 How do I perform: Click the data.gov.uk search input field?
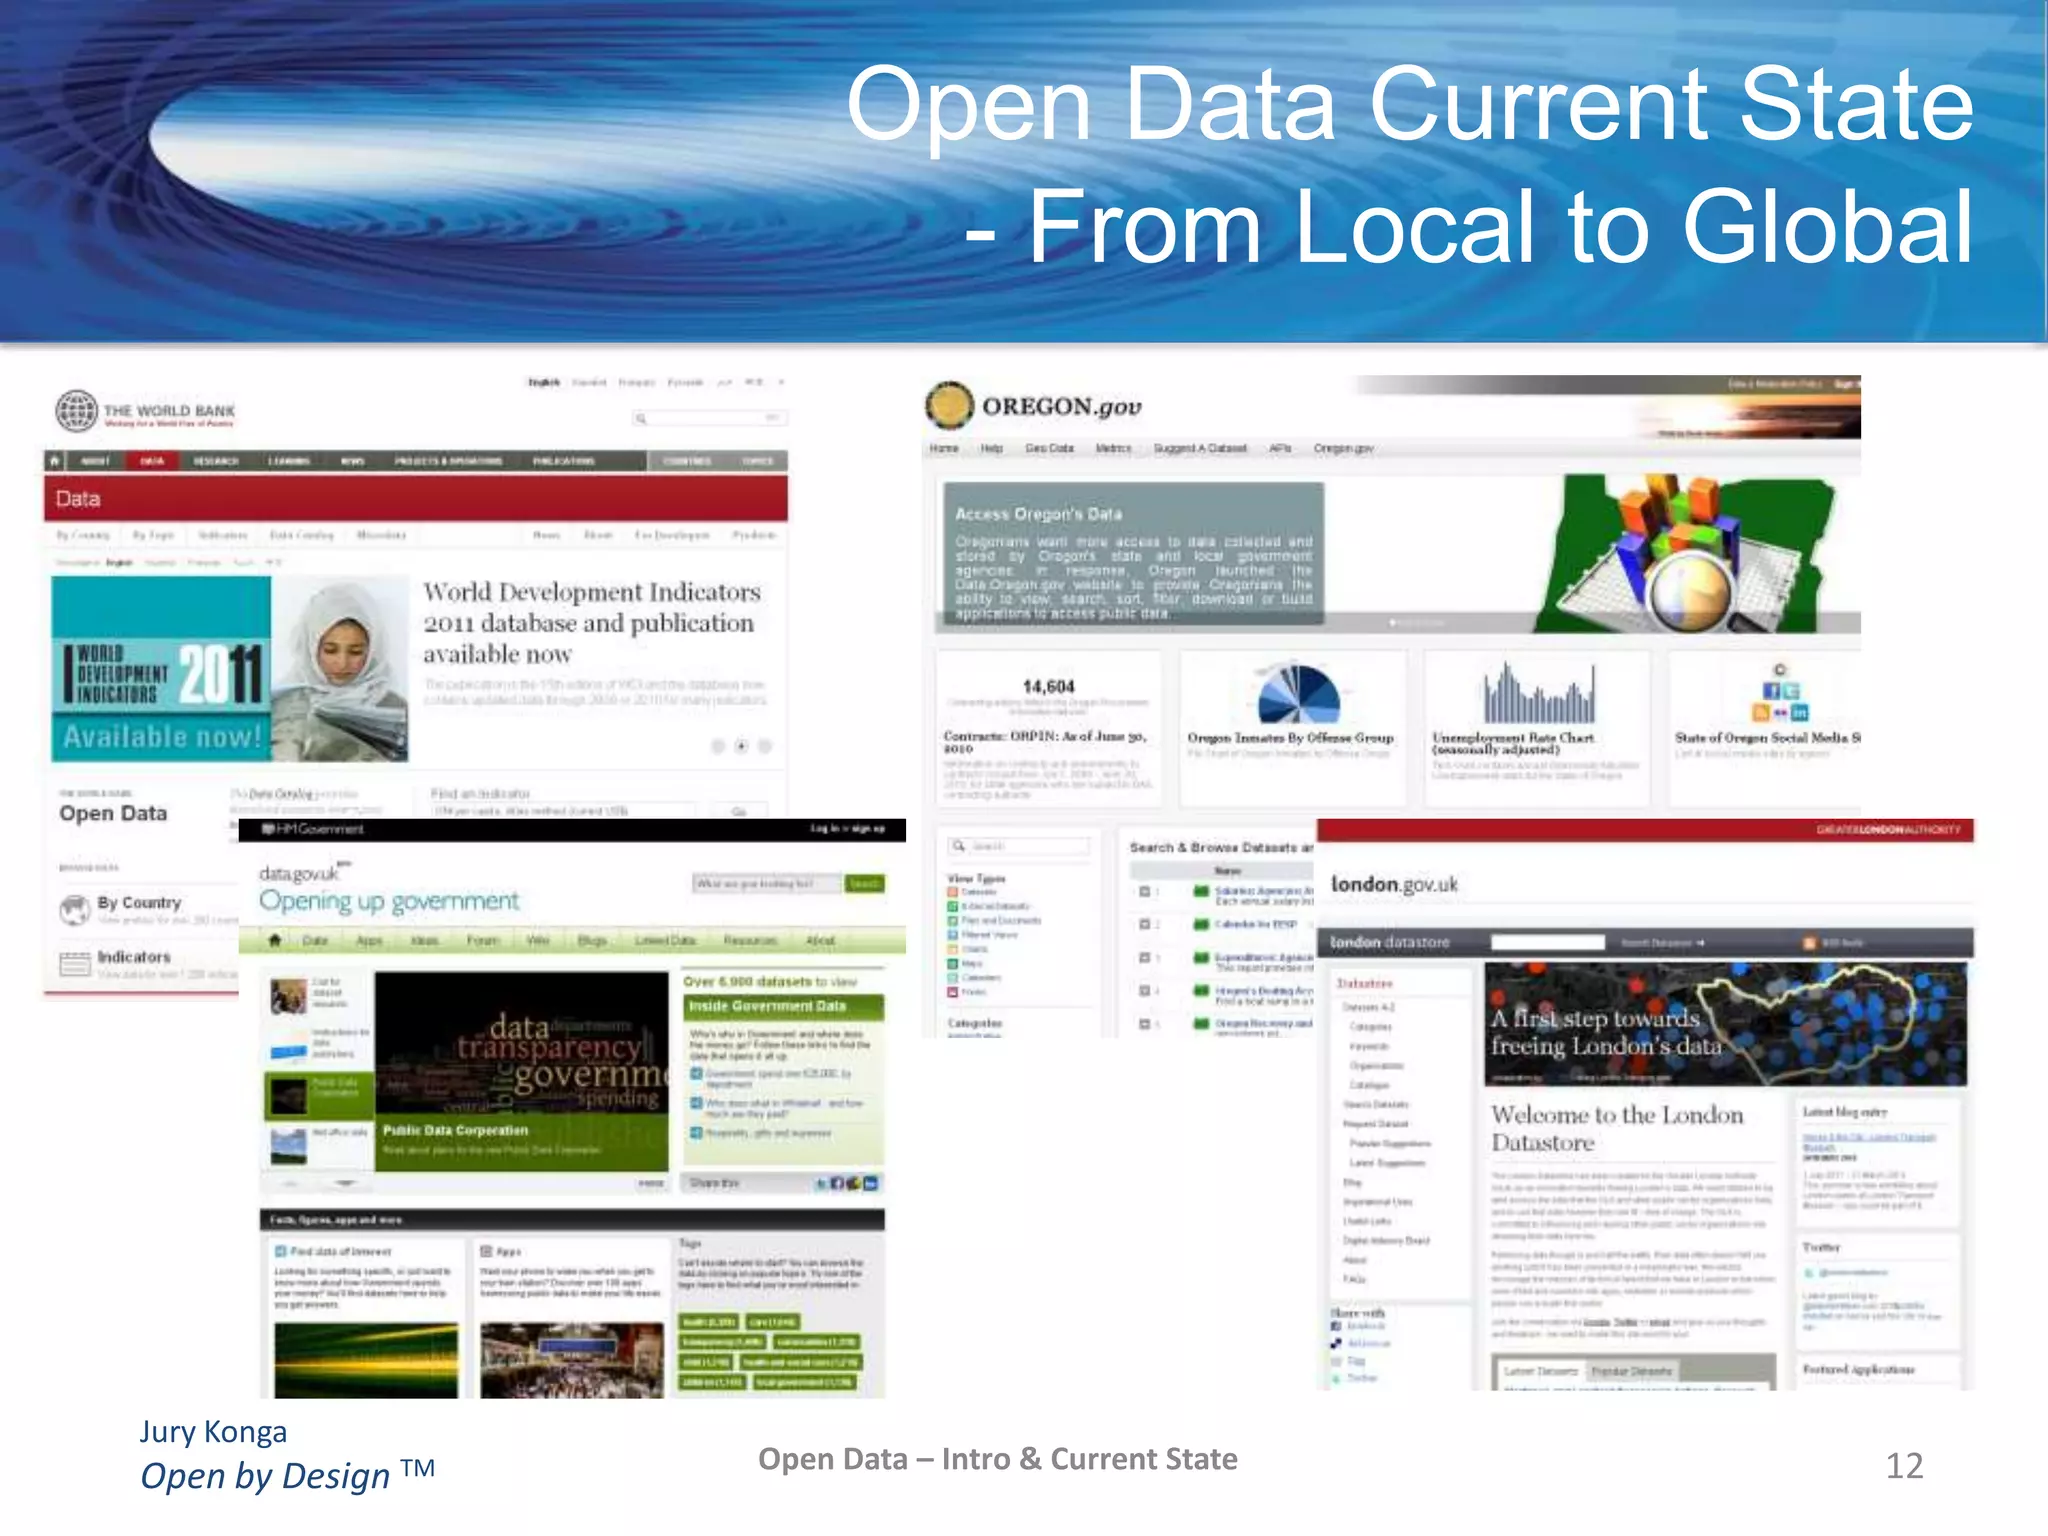pyautogui.click(x=767, y=883)
